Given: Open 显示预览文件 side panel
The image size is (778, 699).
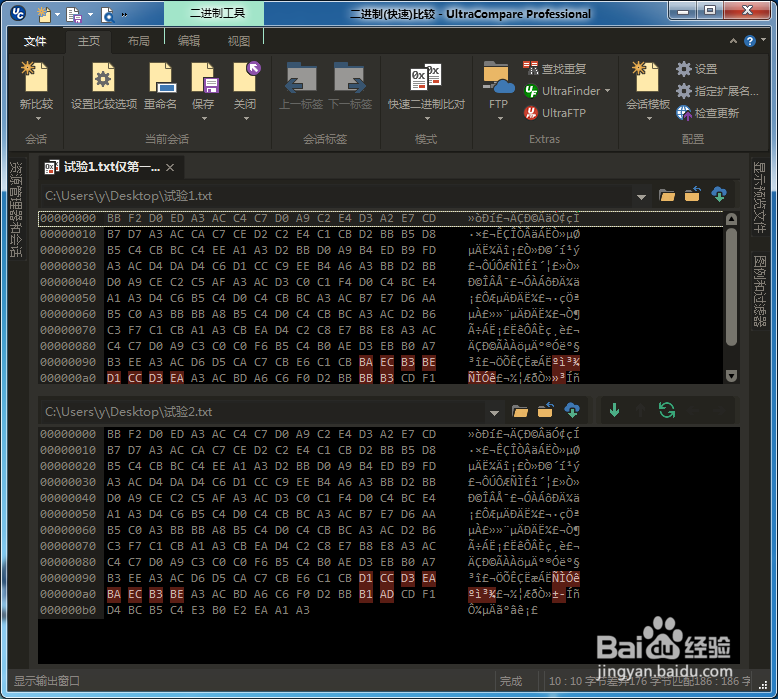Looking at the screenshot, I should tap(759, 196).
